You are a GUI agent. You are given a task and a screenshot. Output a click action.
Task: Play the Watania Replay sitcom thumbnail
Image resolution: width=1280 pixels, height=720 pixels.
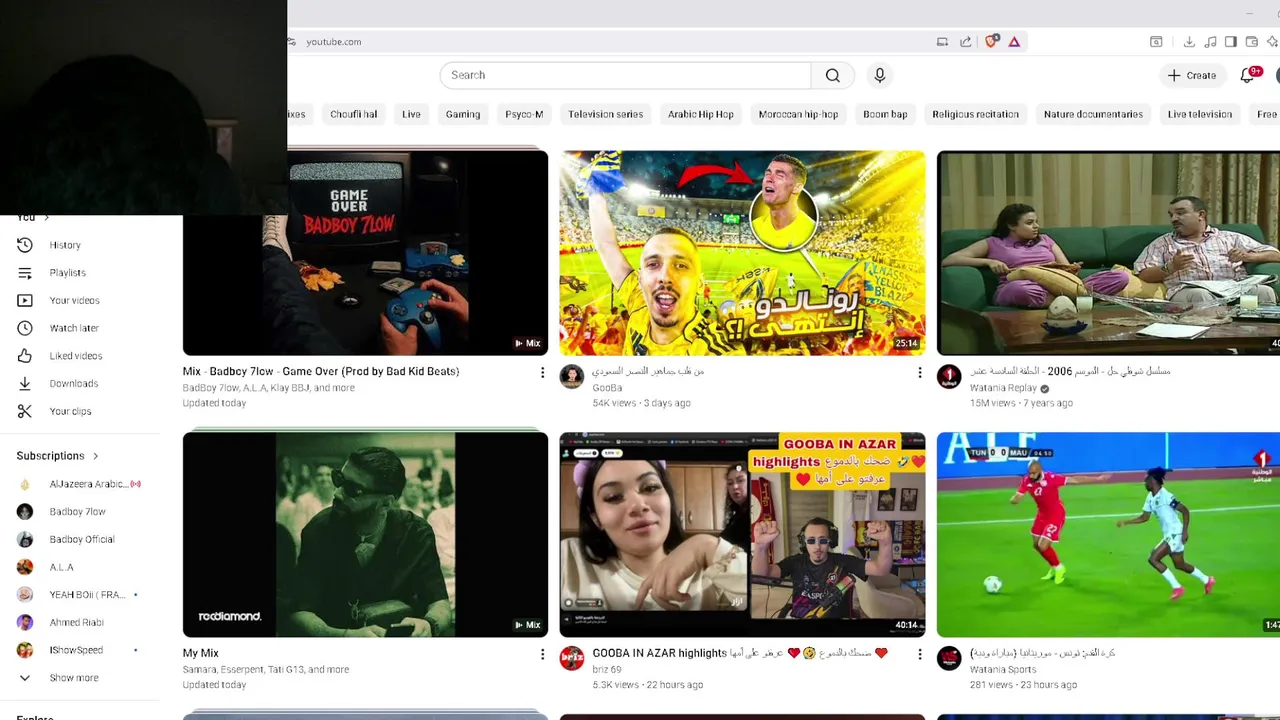pyautogui.click(x=1108, y=253)
